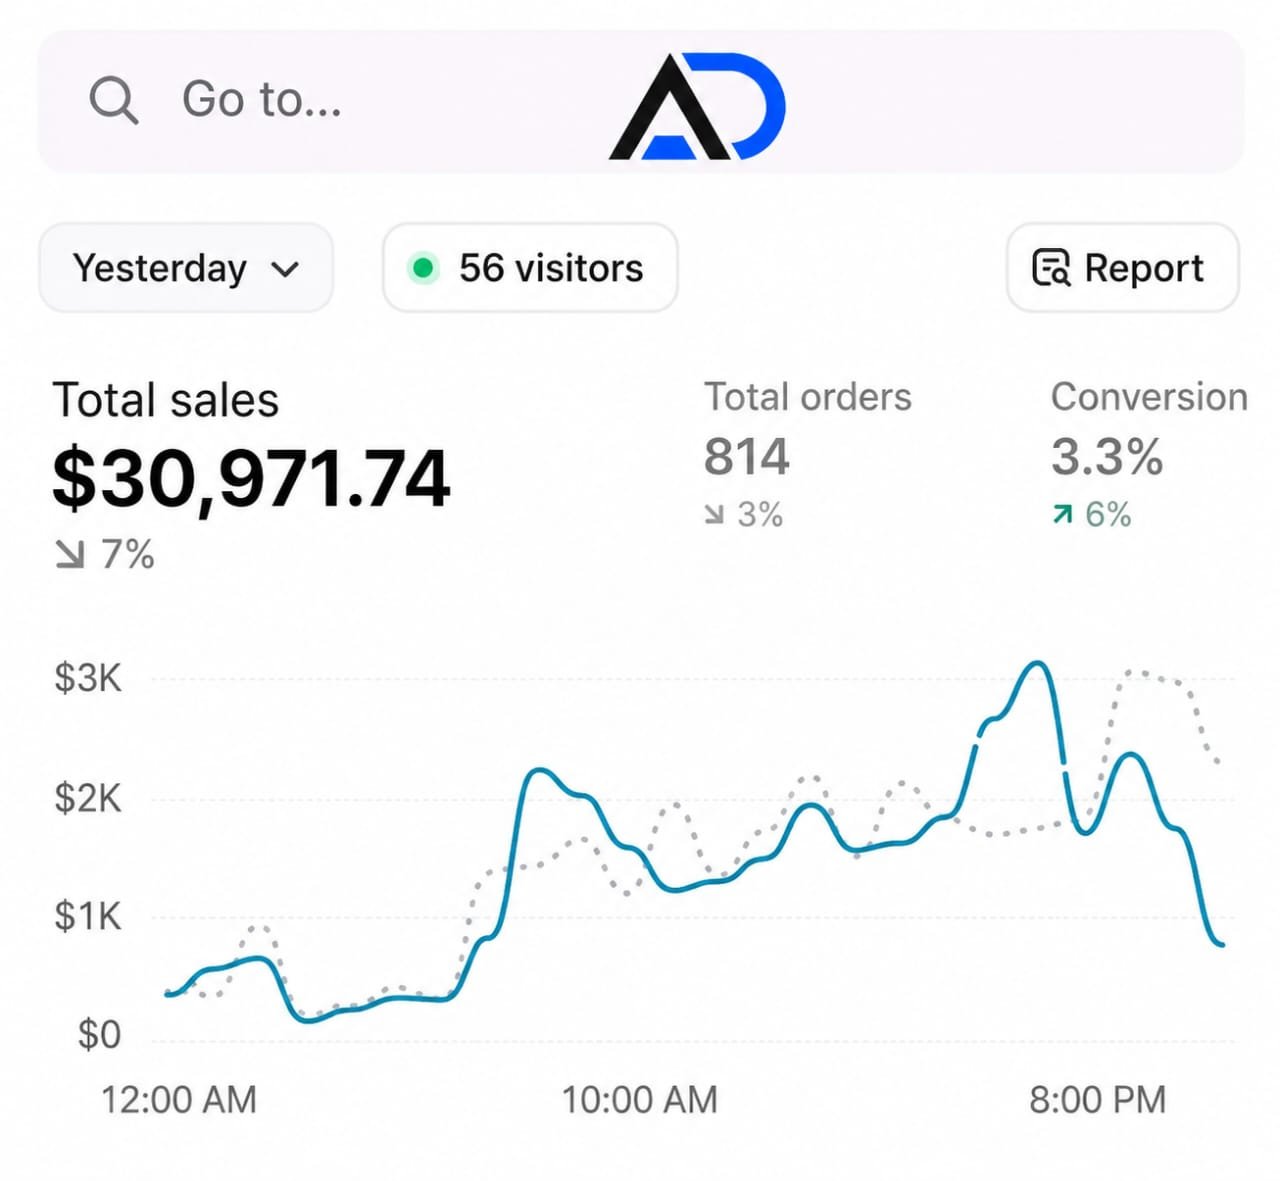The height and width of the screenshot is (1181, 1280).
Task: Click the conversion green up arrow icon
Action: click(x=1063, y=515)
